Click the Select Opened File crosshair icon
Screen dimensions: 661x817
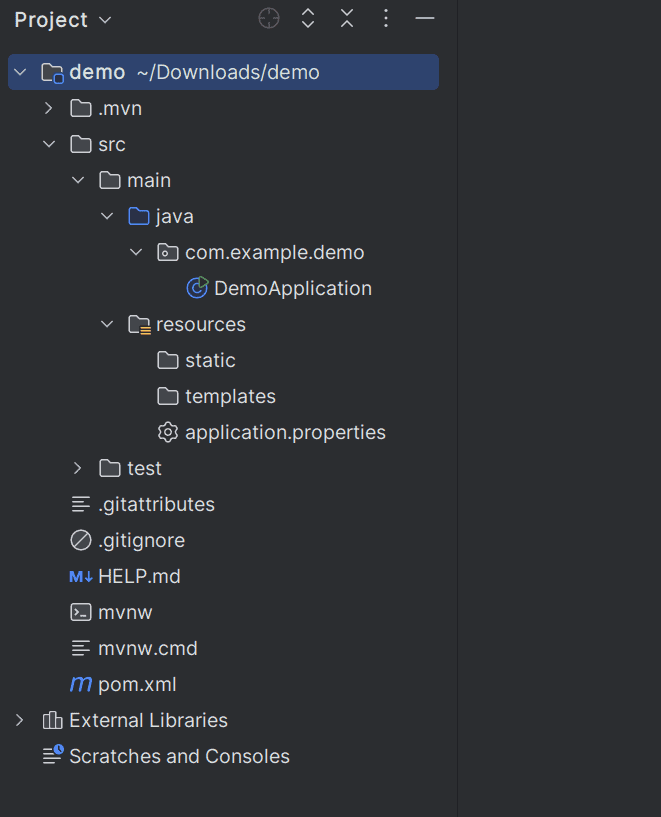click(x=269, y=19)
